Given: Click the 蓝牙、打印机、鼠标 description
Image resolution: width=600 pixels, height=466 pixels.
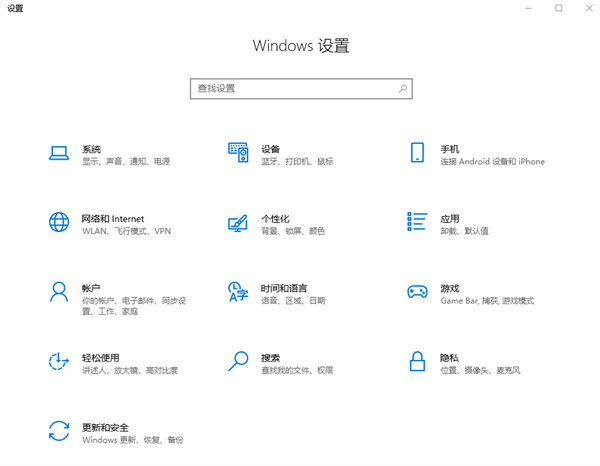Looking at the screenshot, I should tap(297, 161).
